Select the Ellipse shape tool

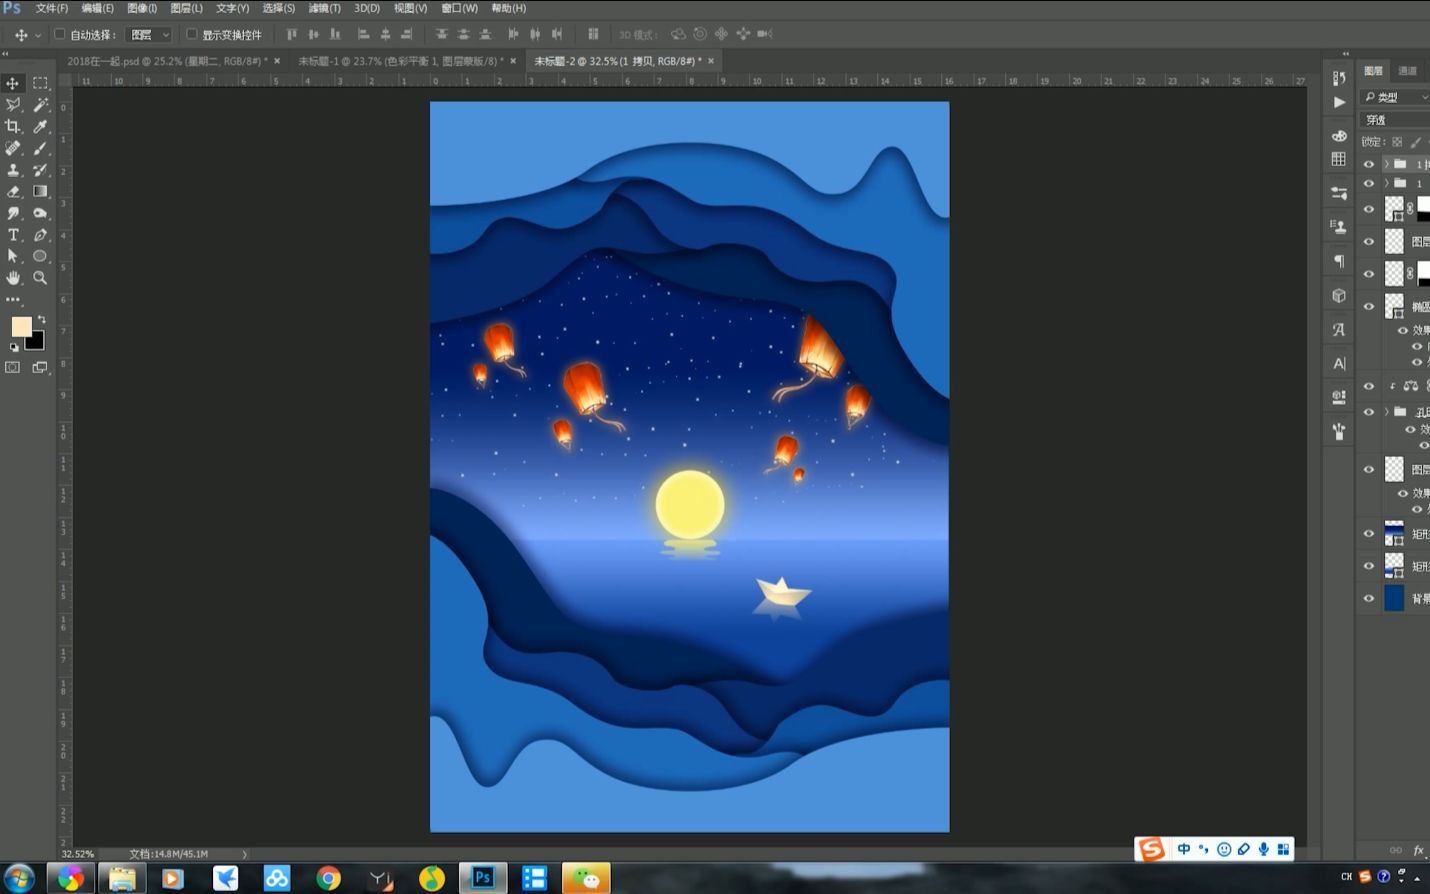tap(40, 256)
